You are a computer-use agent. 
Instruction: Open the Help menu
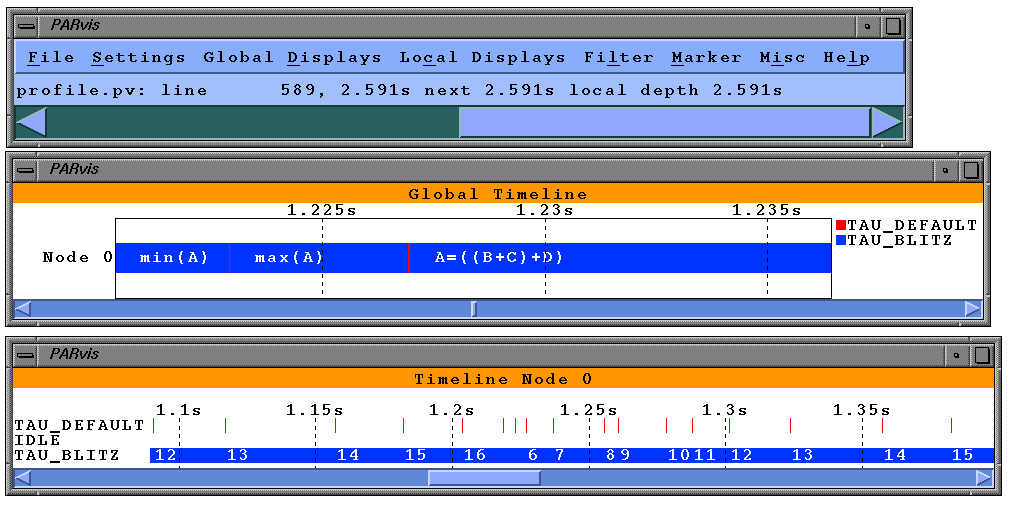pos(846,58)
